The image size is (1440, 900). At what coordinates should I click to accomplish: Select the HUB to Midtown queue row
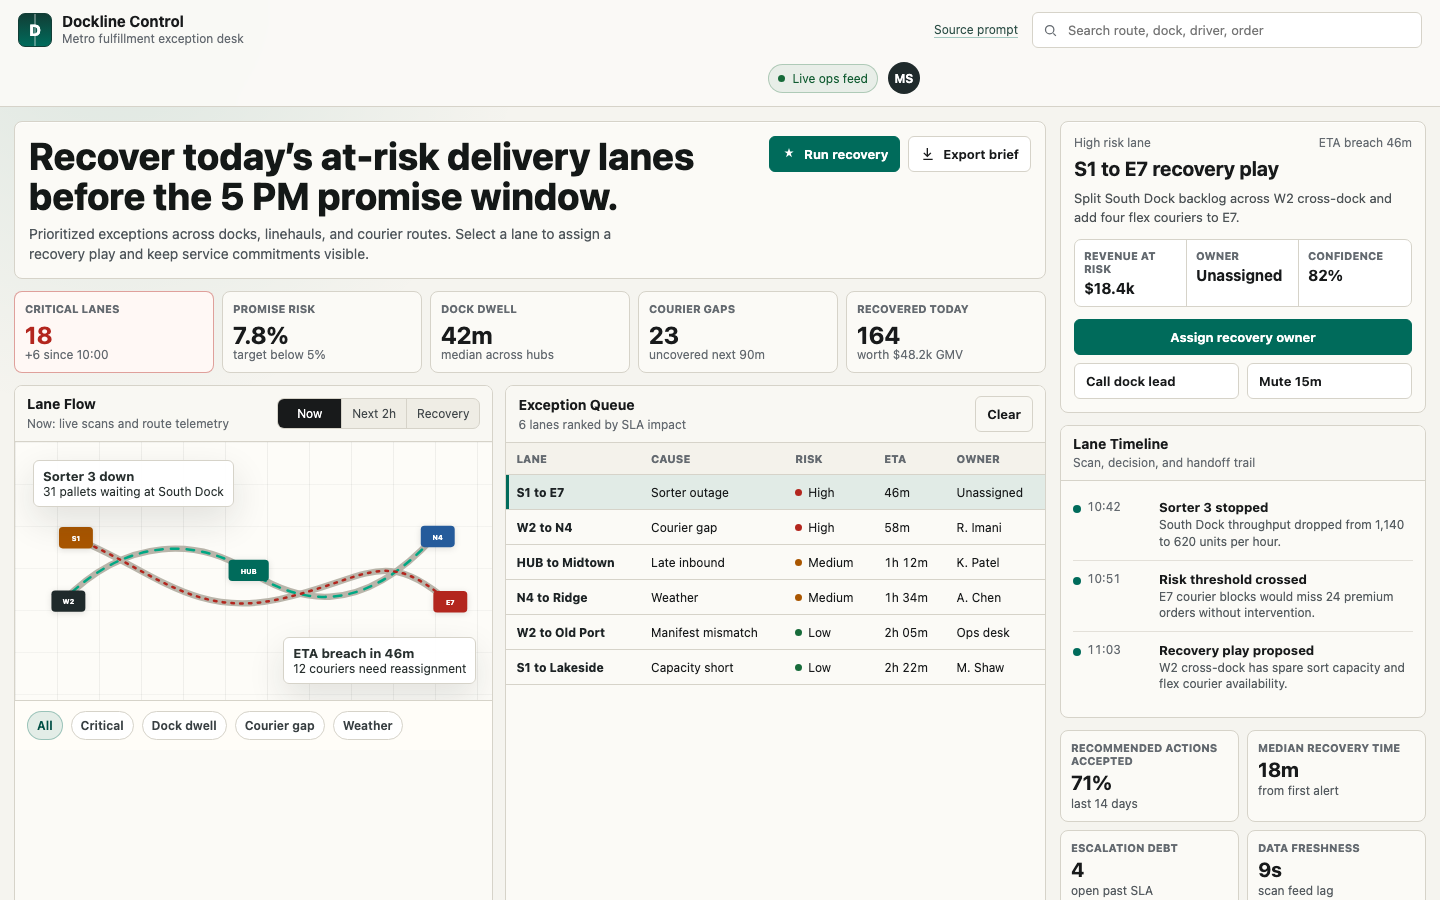click(x=775, y=562)
